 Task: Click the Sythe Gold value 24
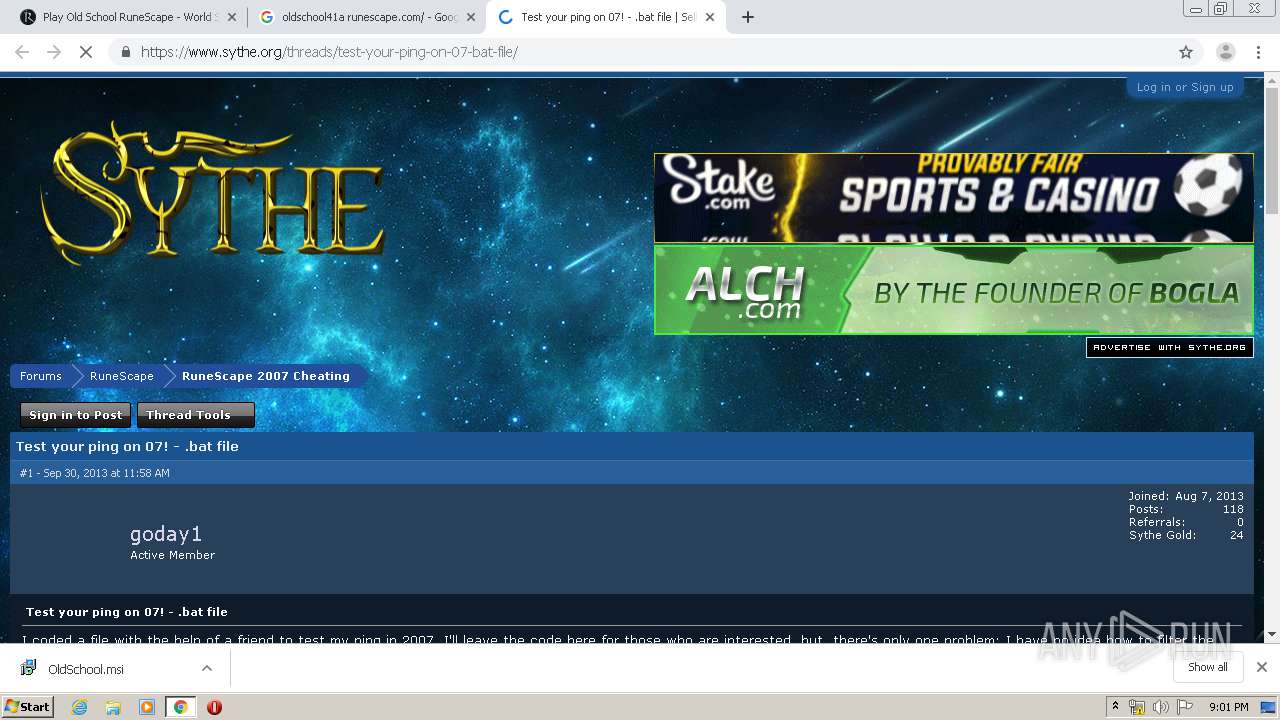pos(1237,535)
